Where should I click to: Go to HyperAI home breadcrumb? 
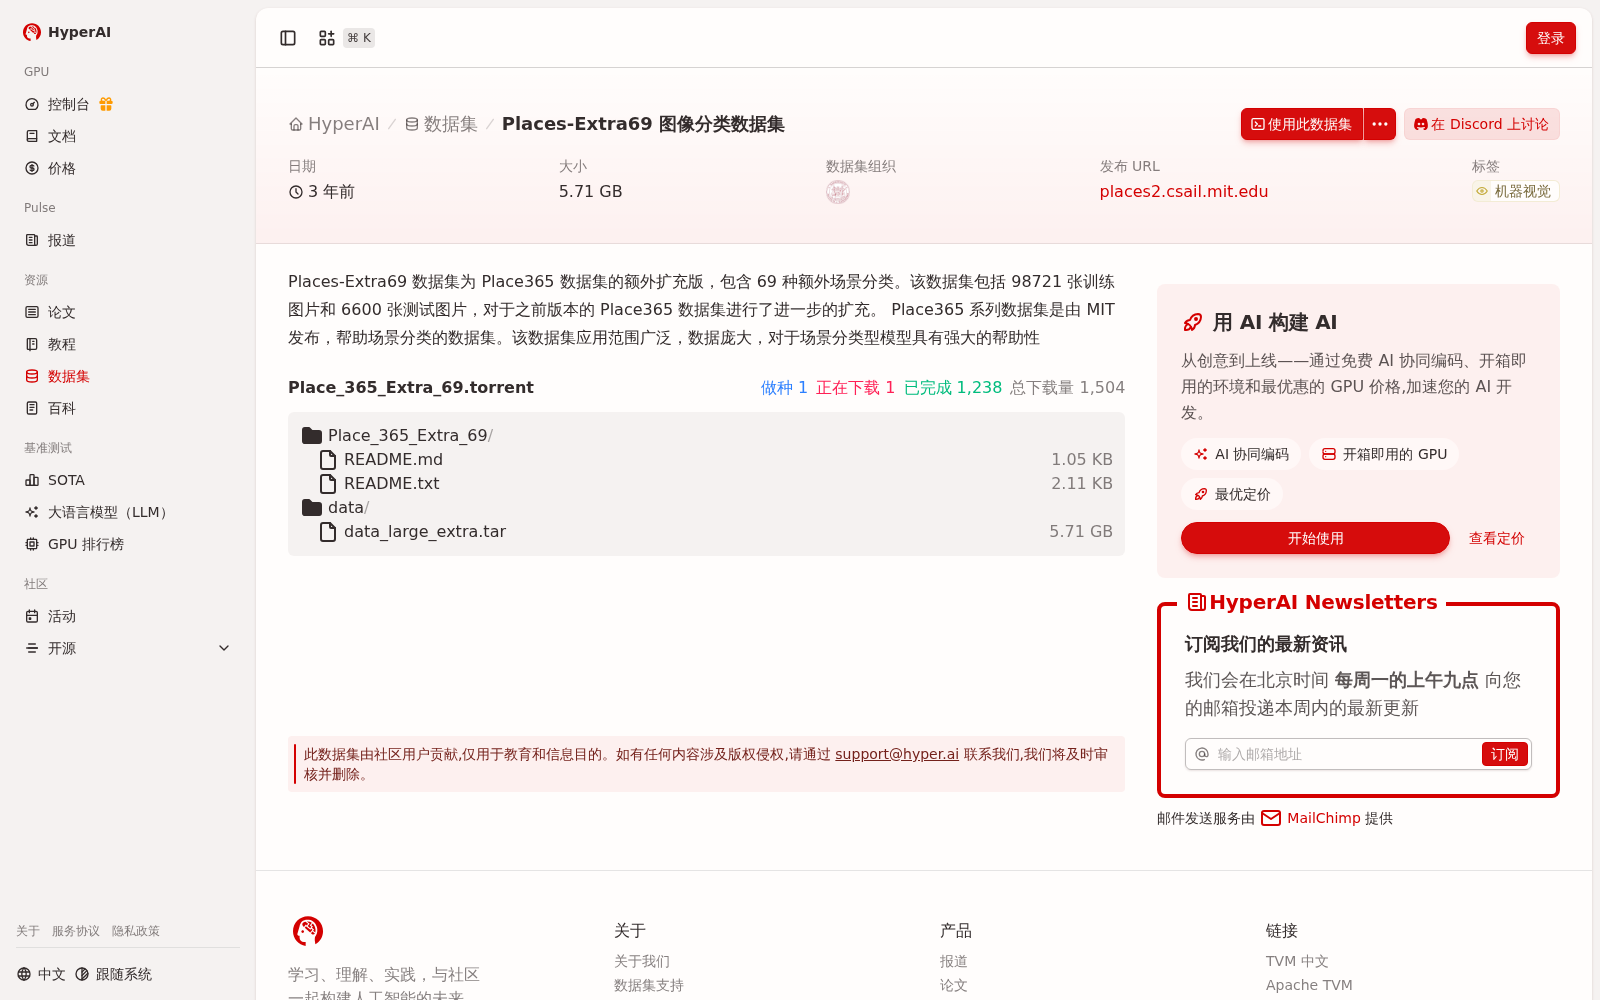click(x=334, y=124)
